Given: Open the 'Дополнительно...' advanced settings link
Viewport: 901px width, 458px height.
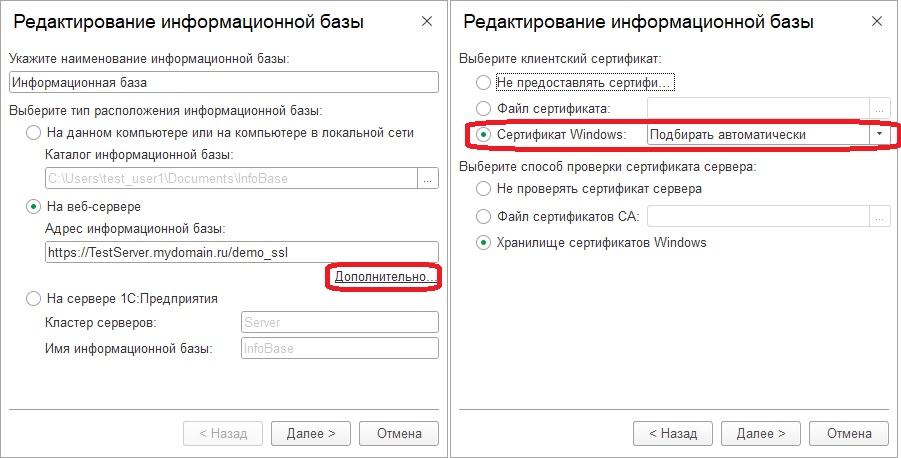Looking at the screenshot, I should coord(385,276).
